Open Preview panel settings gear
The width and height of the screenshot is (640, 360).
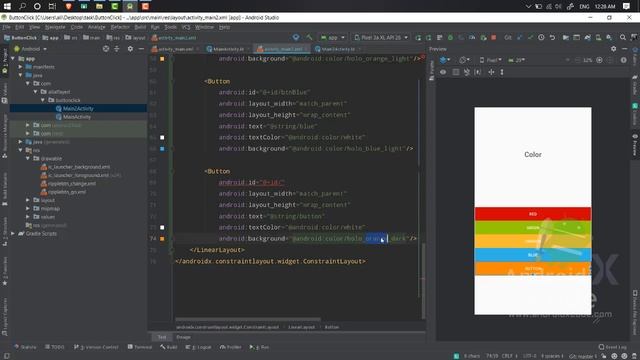click(613, 49)
